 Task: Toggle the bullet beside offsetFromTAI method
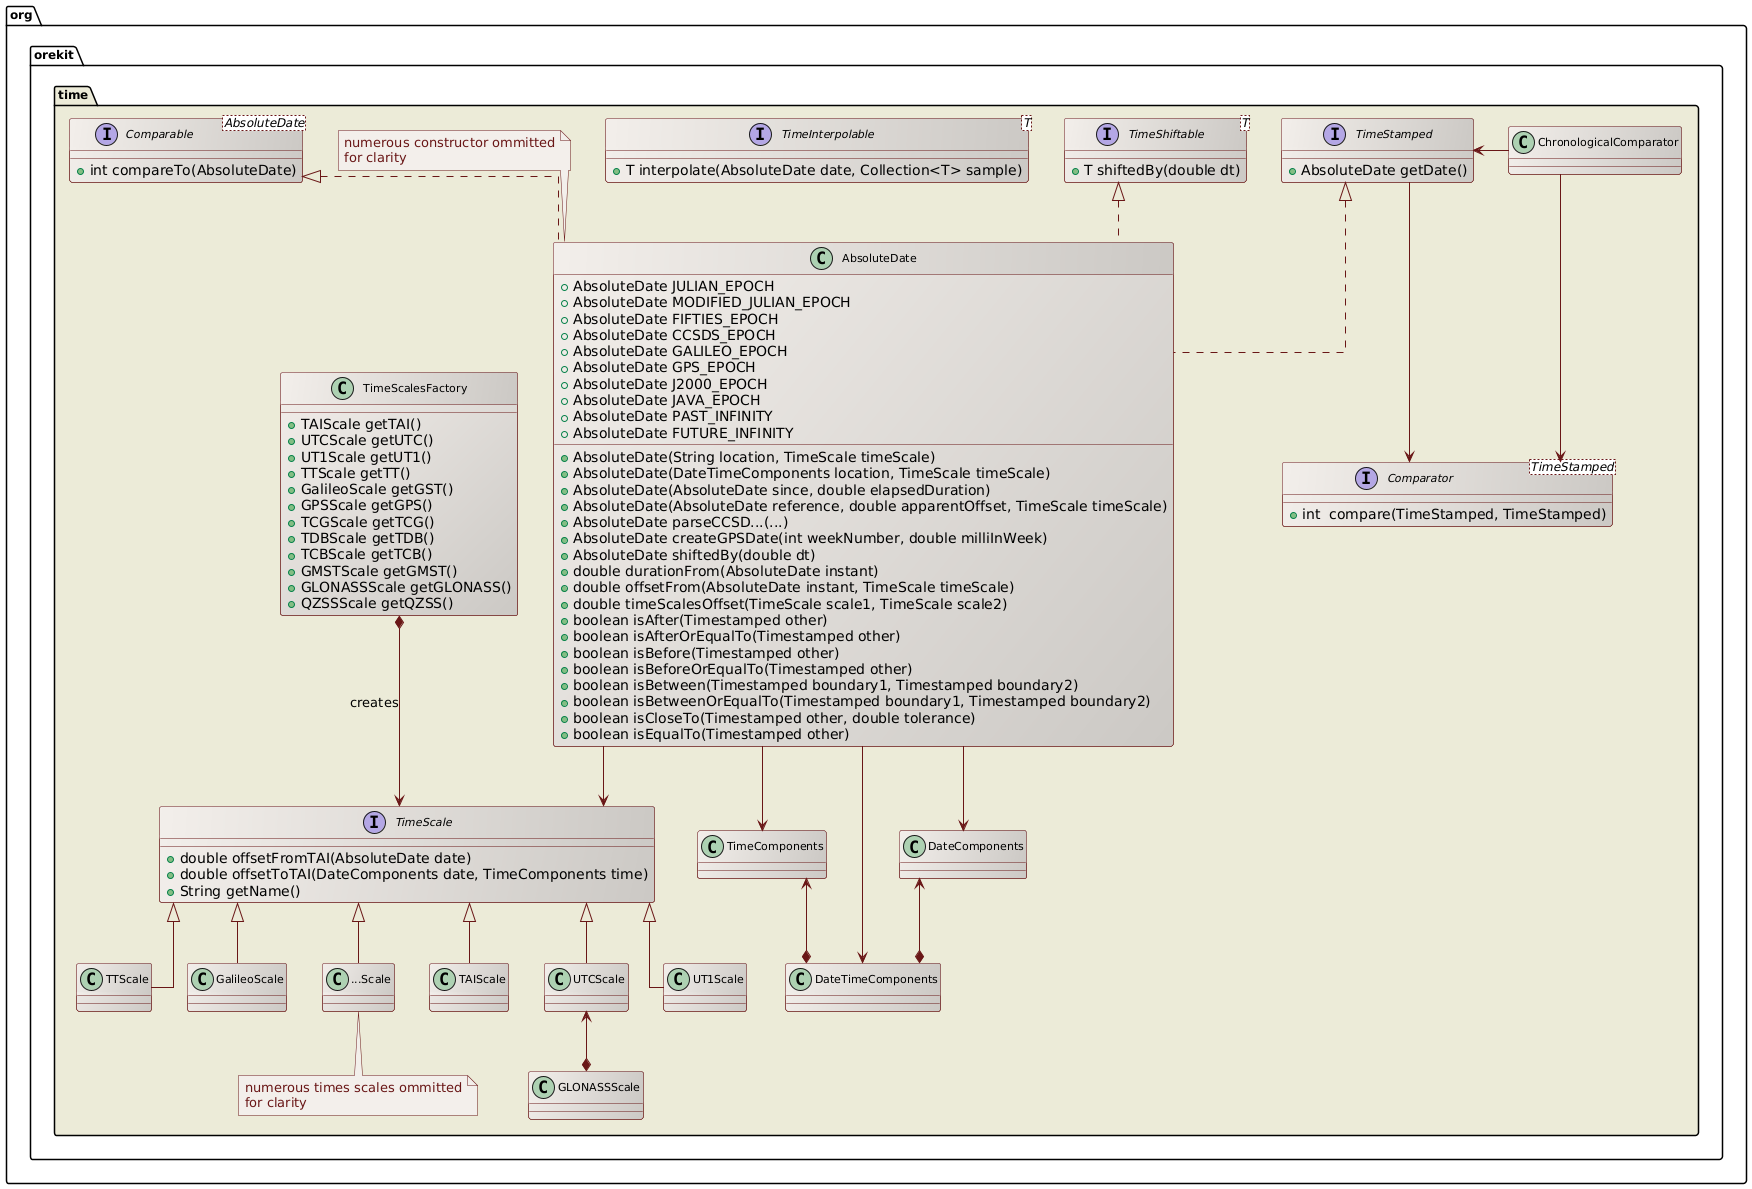point(169,857)
